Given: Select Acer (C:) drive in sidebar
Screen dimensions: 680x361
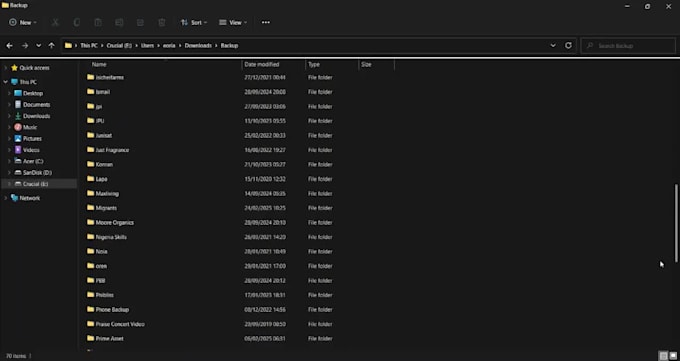Looking at the screenshot, I should 33,161.
